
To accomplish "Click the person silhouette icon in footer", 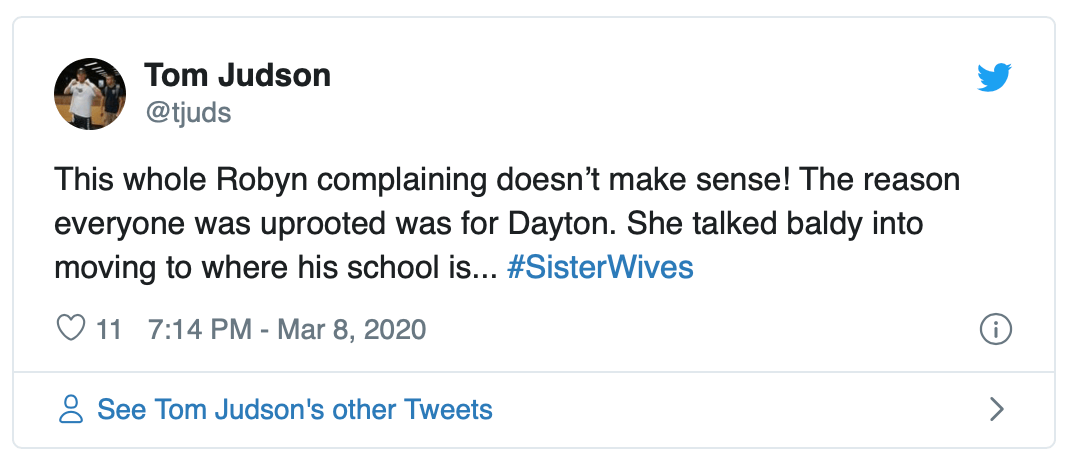I will pyautogui.click(x=71, y=409).
